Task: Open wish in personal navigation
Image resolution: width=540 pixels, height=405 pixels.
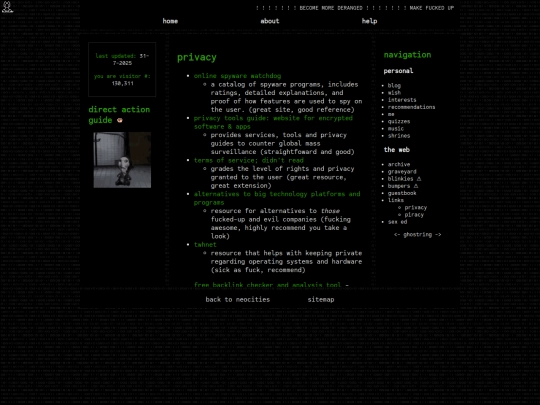Action: coord(394,93)
